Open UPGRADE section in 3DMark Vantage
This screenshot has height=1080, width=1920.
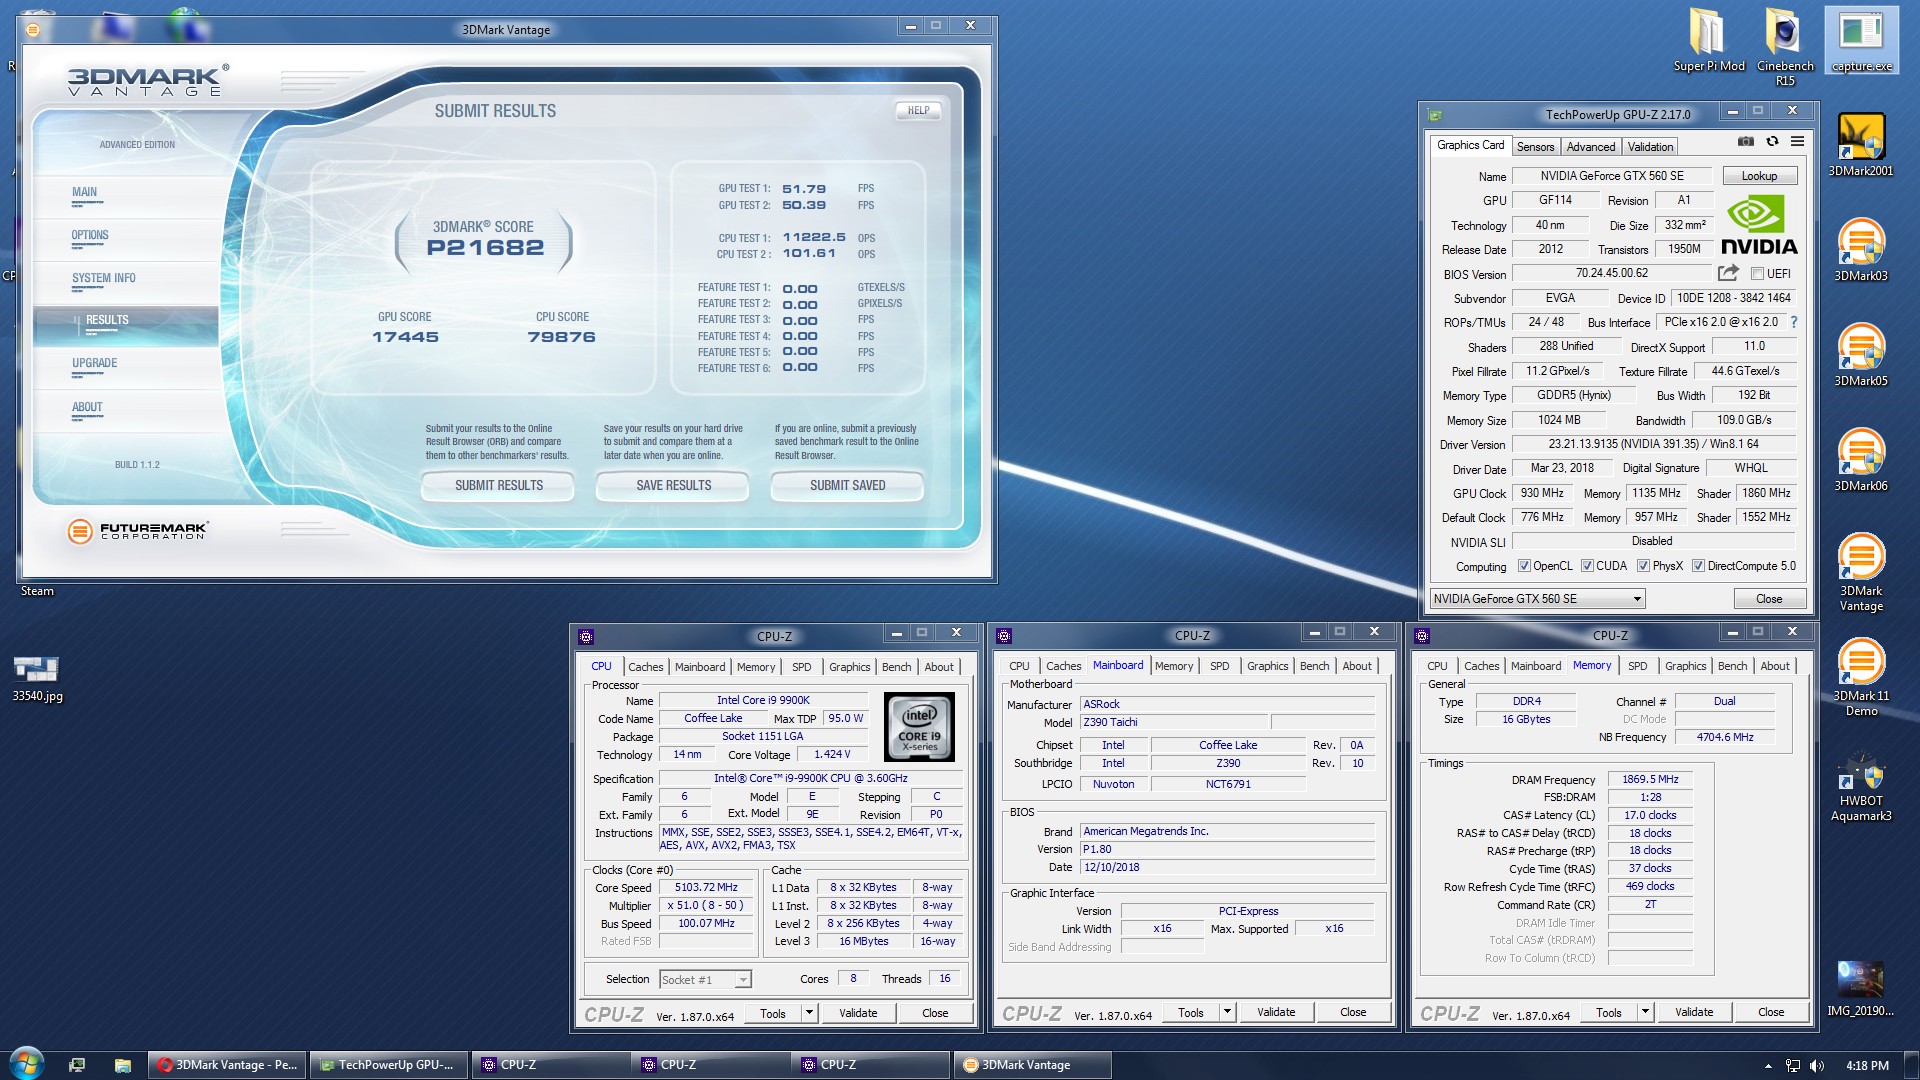(94, 364)
